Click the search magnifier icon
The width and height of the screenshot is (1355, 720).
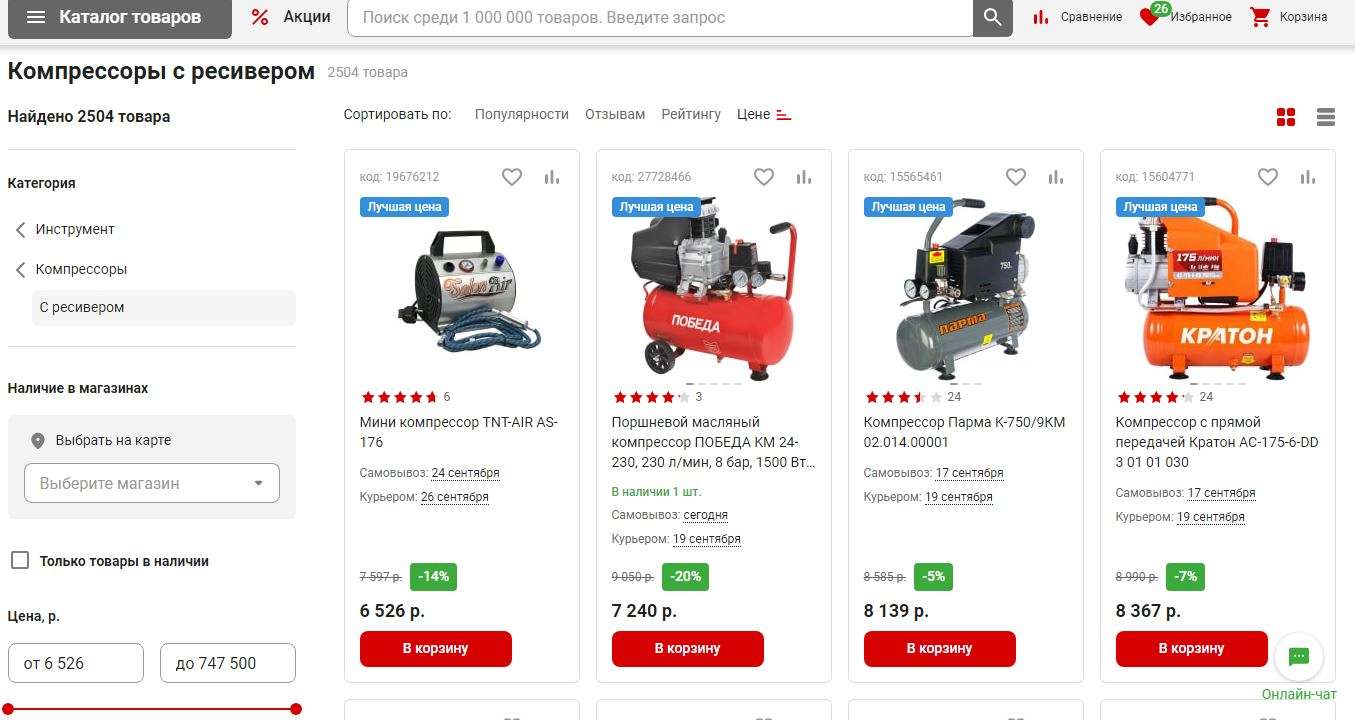[x=992, y=17]
